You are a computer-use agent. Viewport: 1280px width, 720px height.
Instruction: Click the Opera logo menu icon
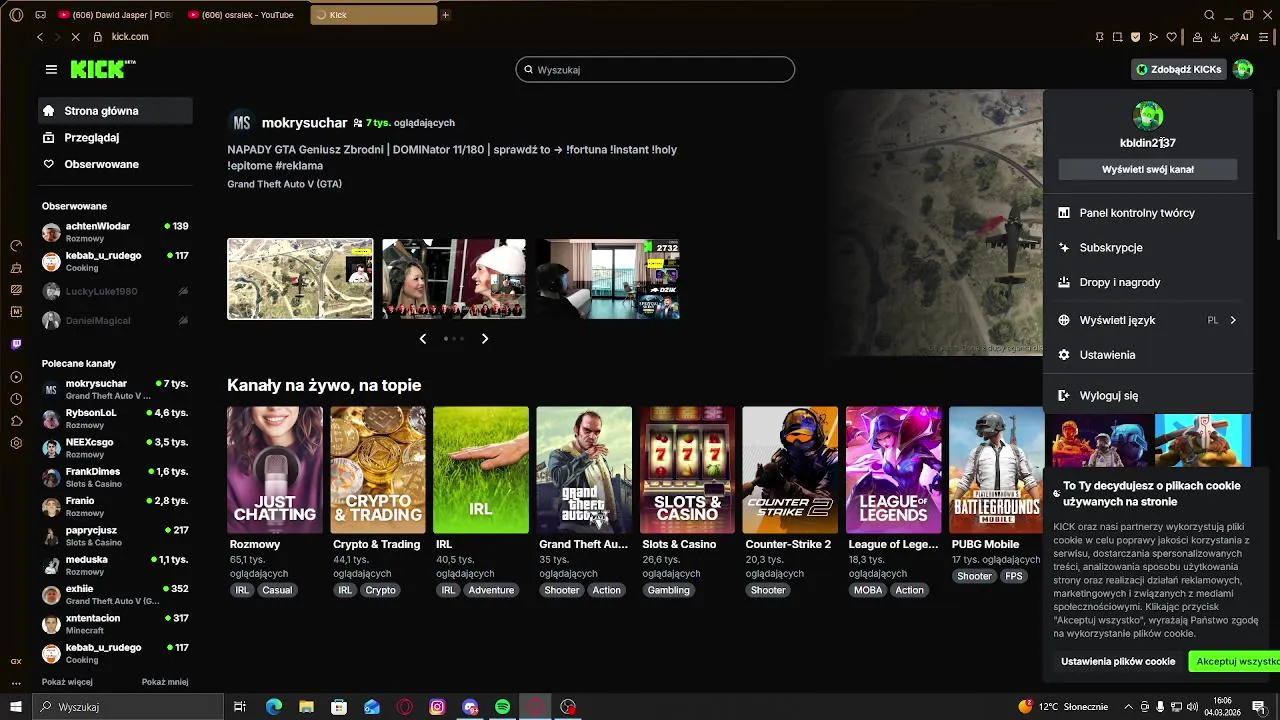point(16,15)
